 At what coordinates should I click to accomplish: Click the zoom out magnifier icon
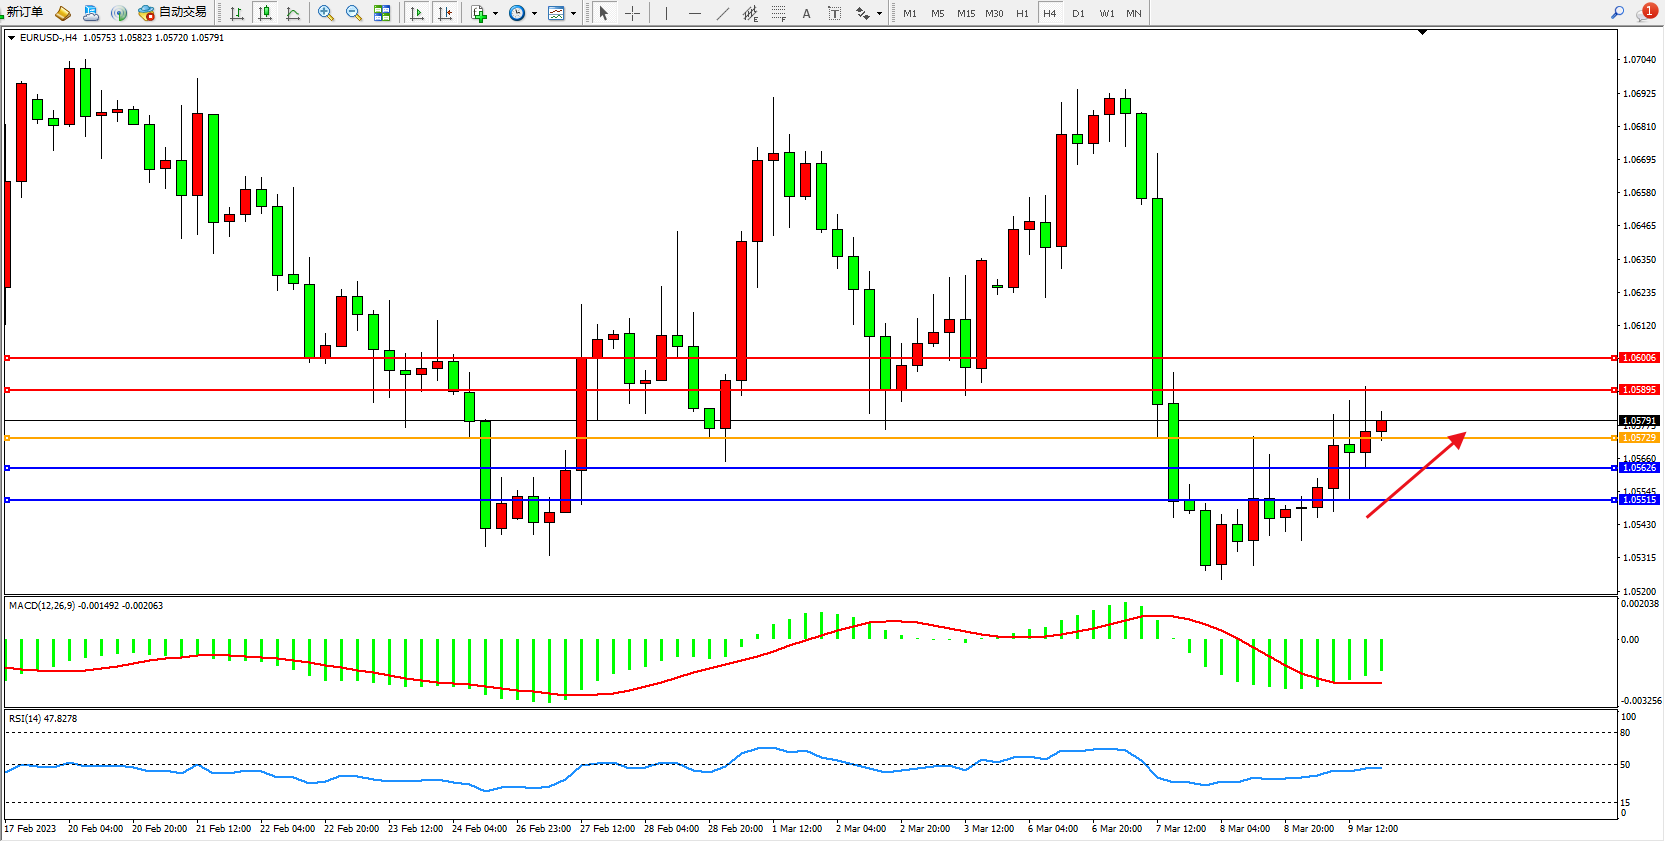(x=354, y=13)
